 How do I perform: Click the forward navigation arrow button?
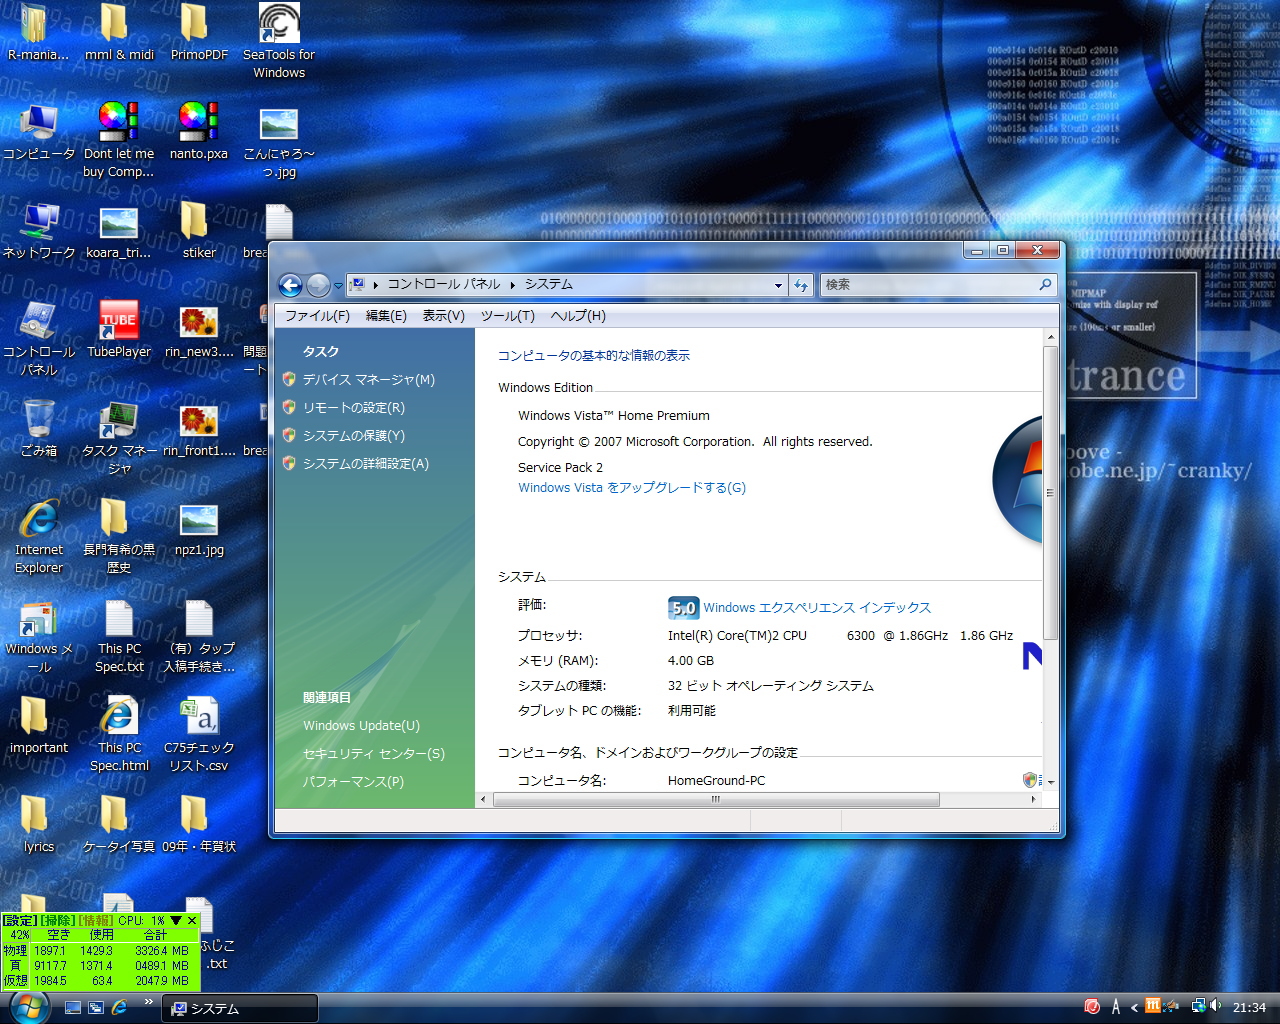[318, 285]
